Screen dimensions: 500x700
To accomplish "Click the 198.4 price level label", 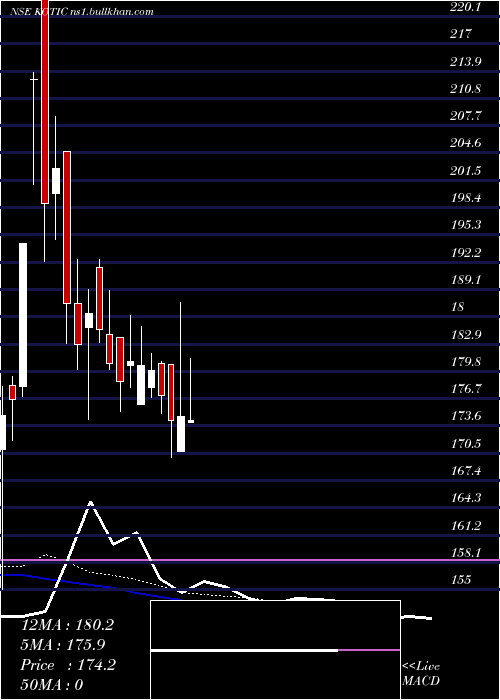I will pos(465,197).
